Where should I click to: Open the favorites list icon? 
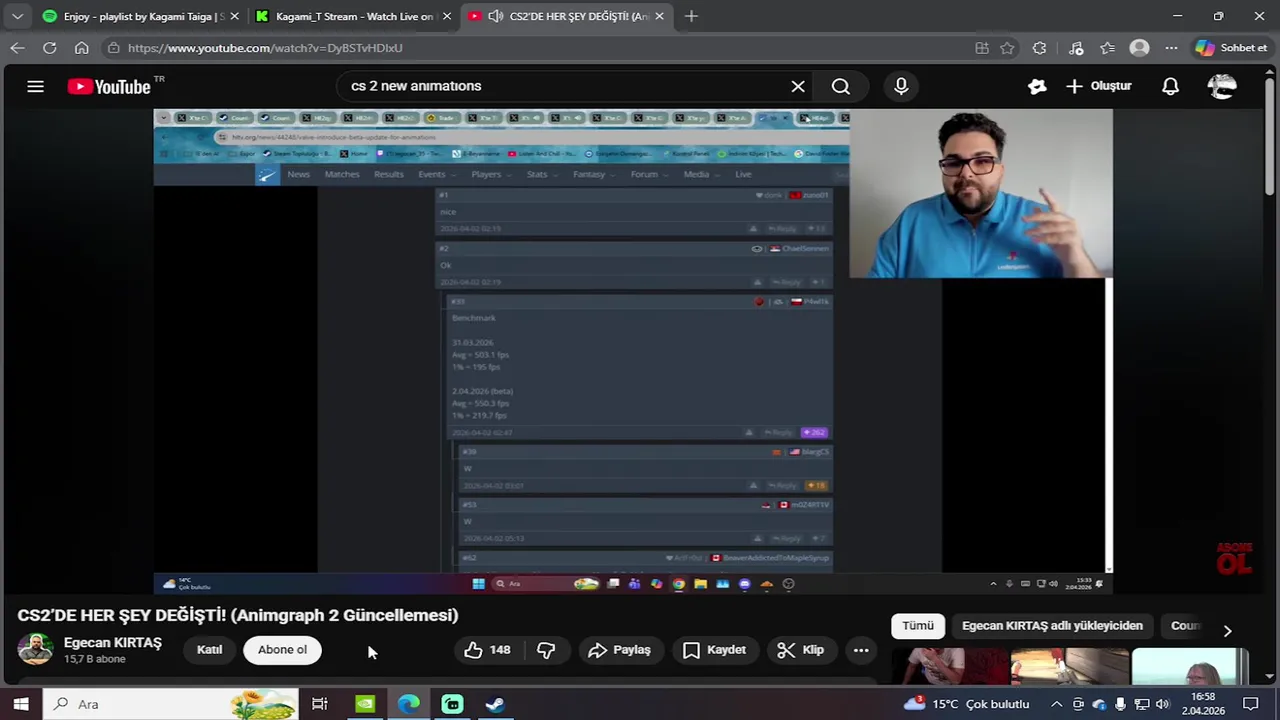click(1107, 48)
